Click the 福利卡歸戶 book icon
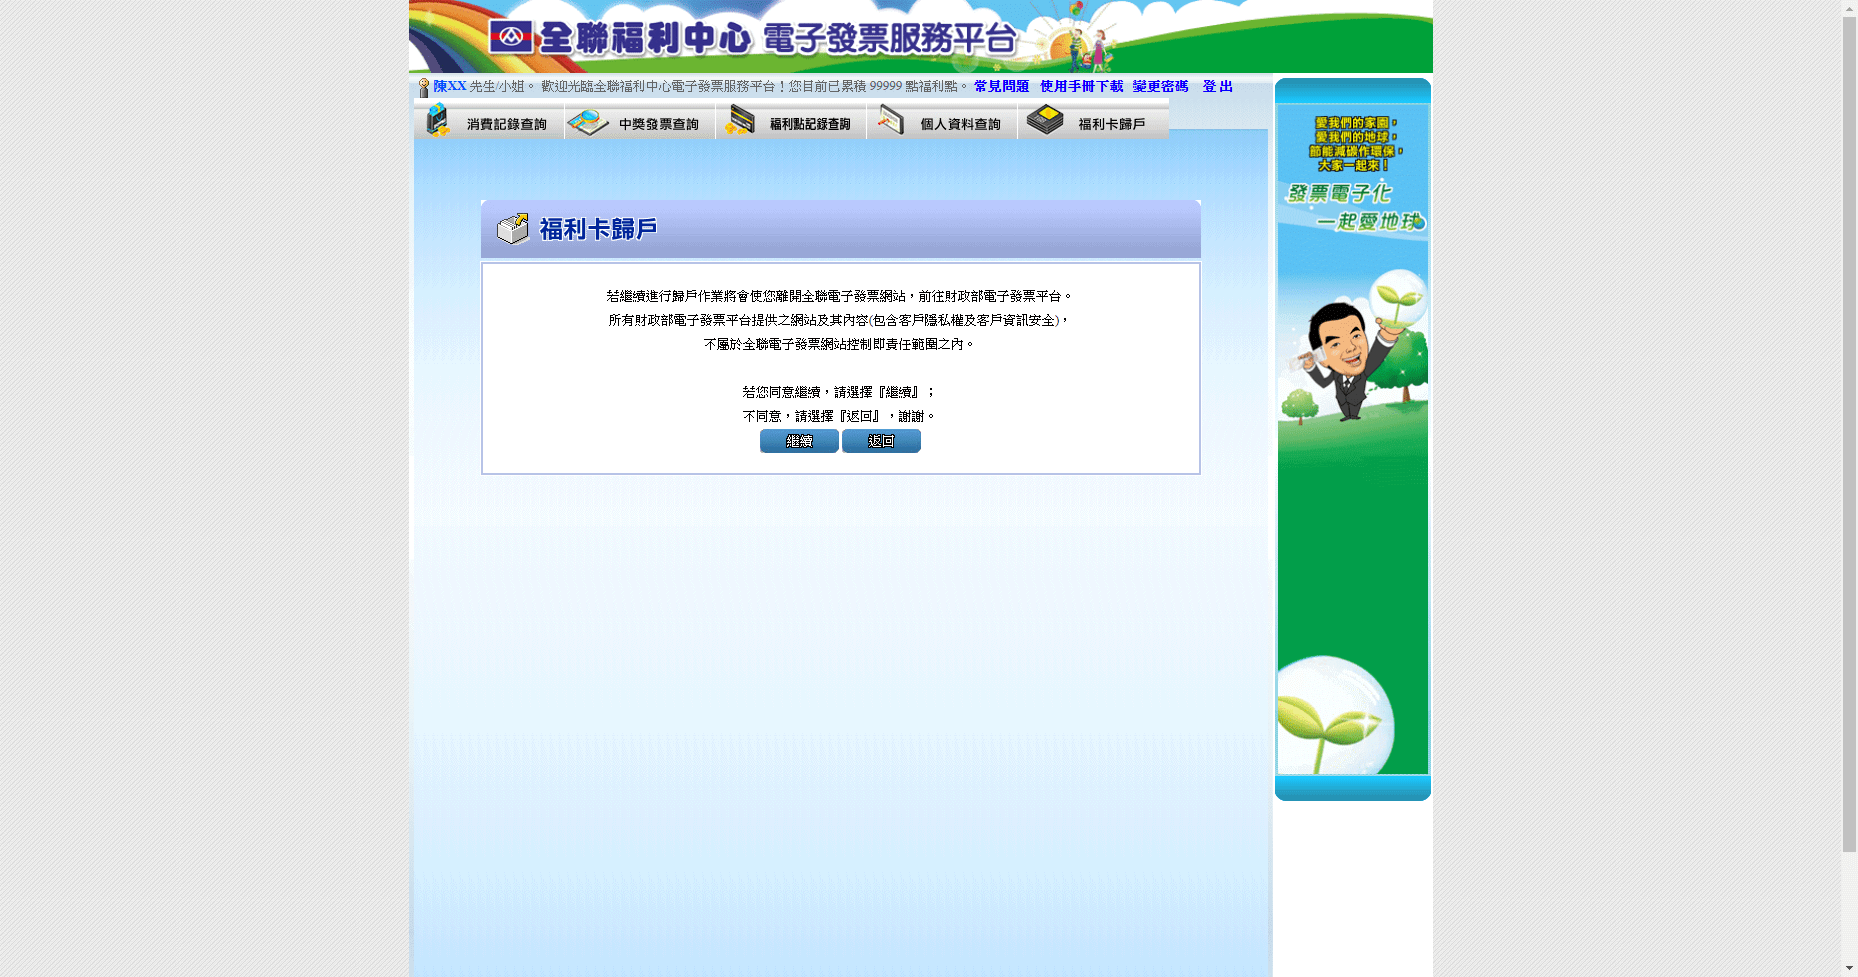The width and height of the screenshot is (1858, 977). [x=1045, y=120]
